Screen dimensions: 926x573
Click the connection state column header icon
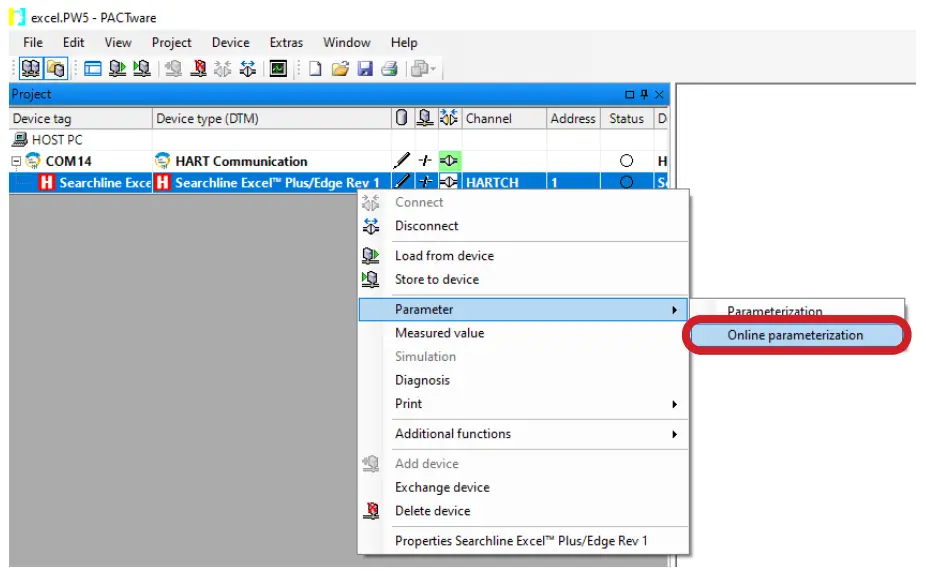pyautogui.click(x=449, y=118)
